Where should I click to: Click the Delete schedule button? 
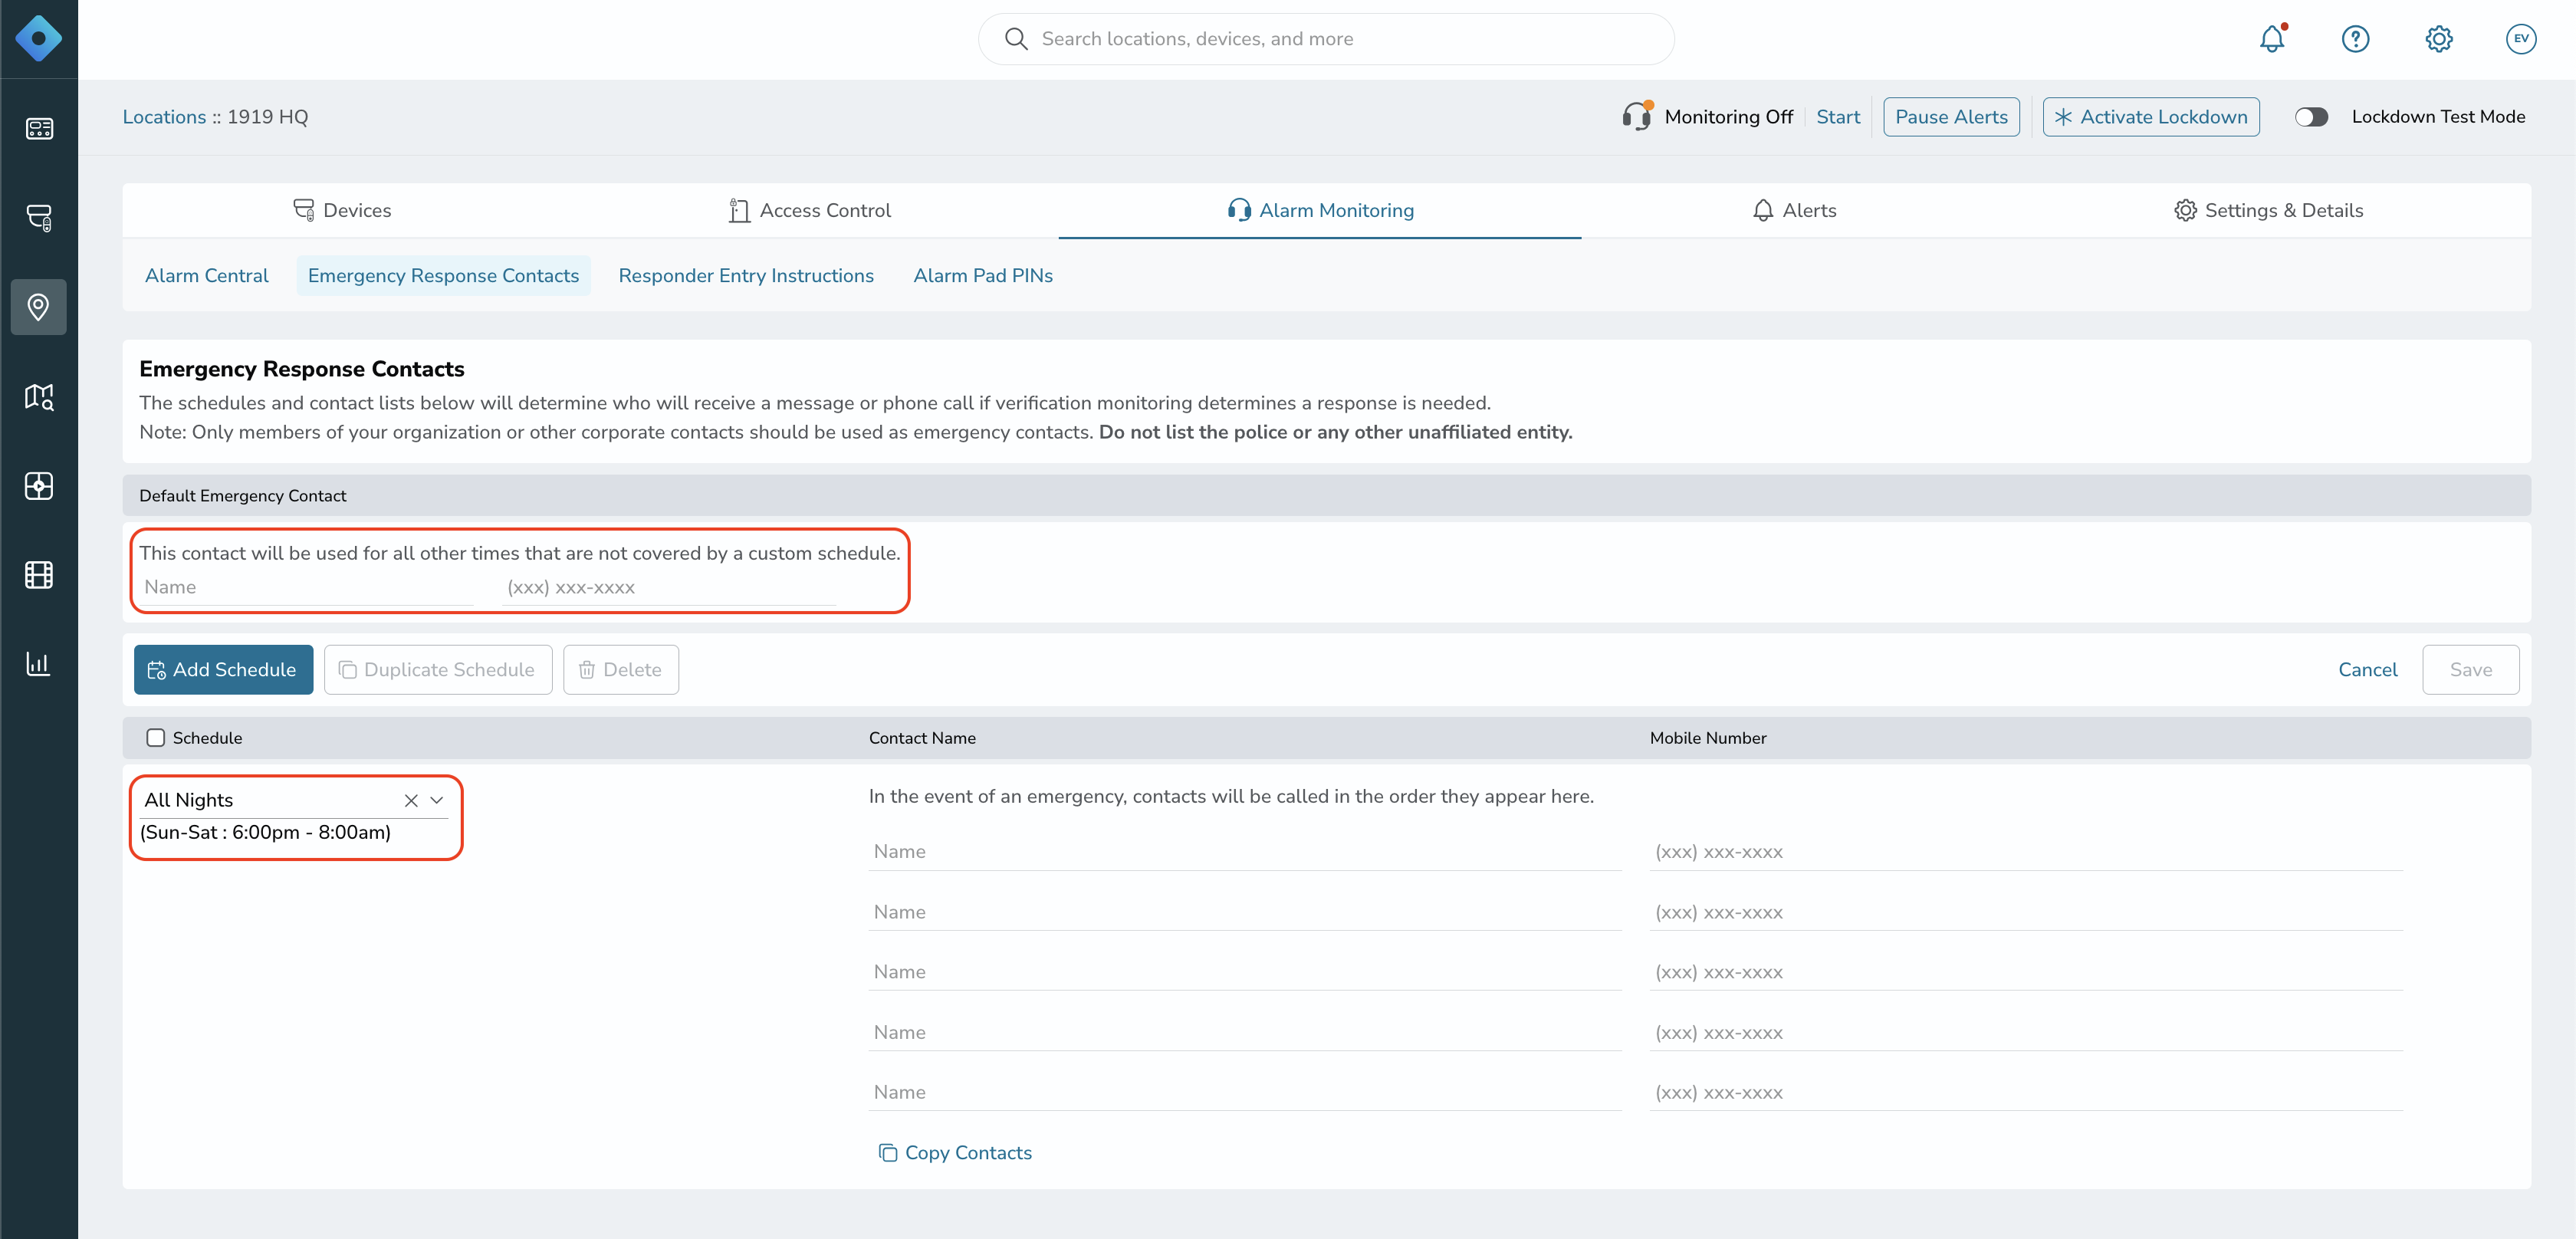pos(621,669)
